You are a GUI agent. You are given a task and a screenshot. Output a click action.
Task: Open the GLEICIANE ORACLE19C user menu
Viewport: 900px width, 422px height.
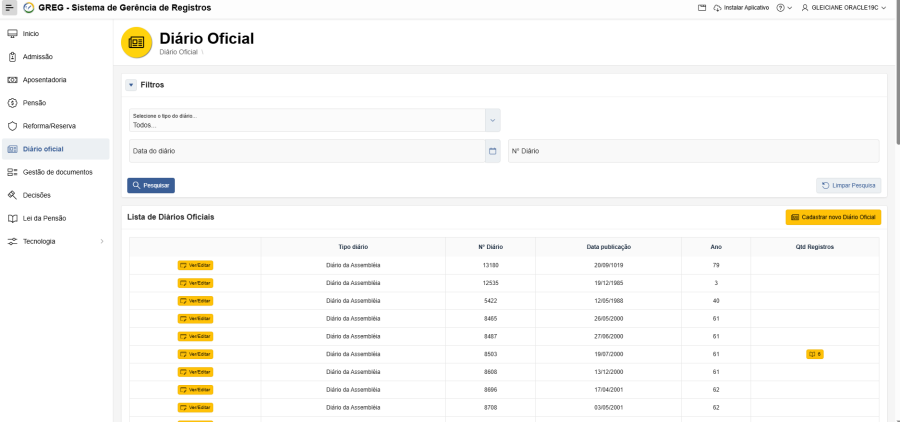point(844,7)
